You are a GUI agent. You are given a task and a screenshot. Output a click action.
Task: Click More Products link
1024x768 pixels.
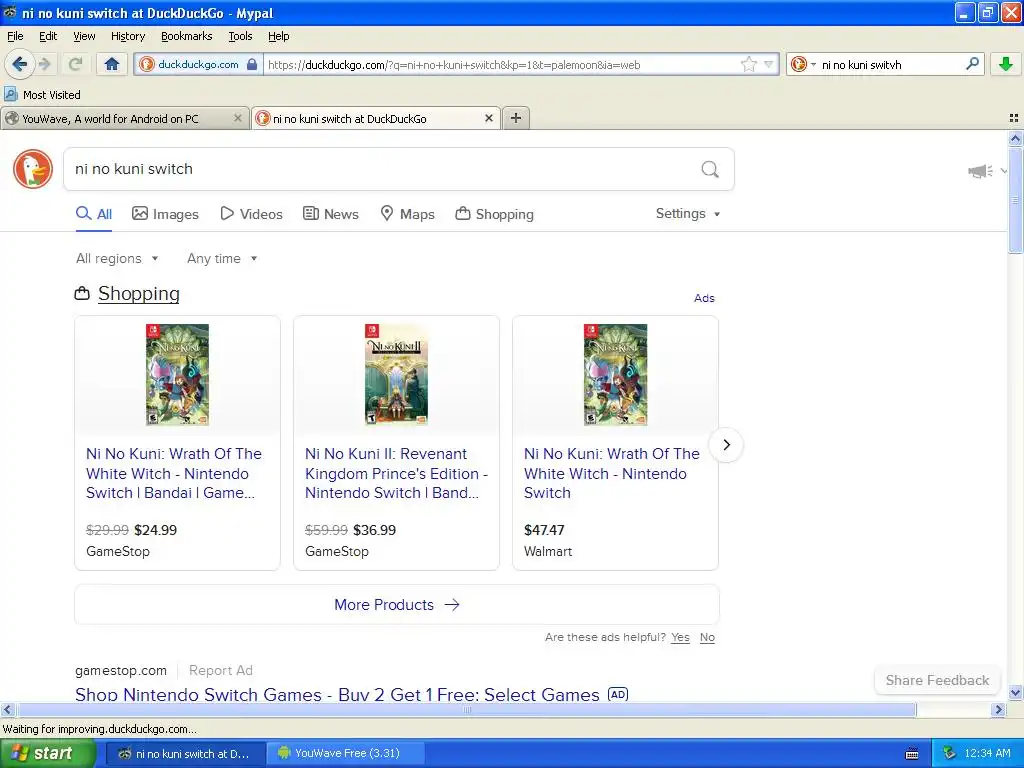click(x=397, y=605)
